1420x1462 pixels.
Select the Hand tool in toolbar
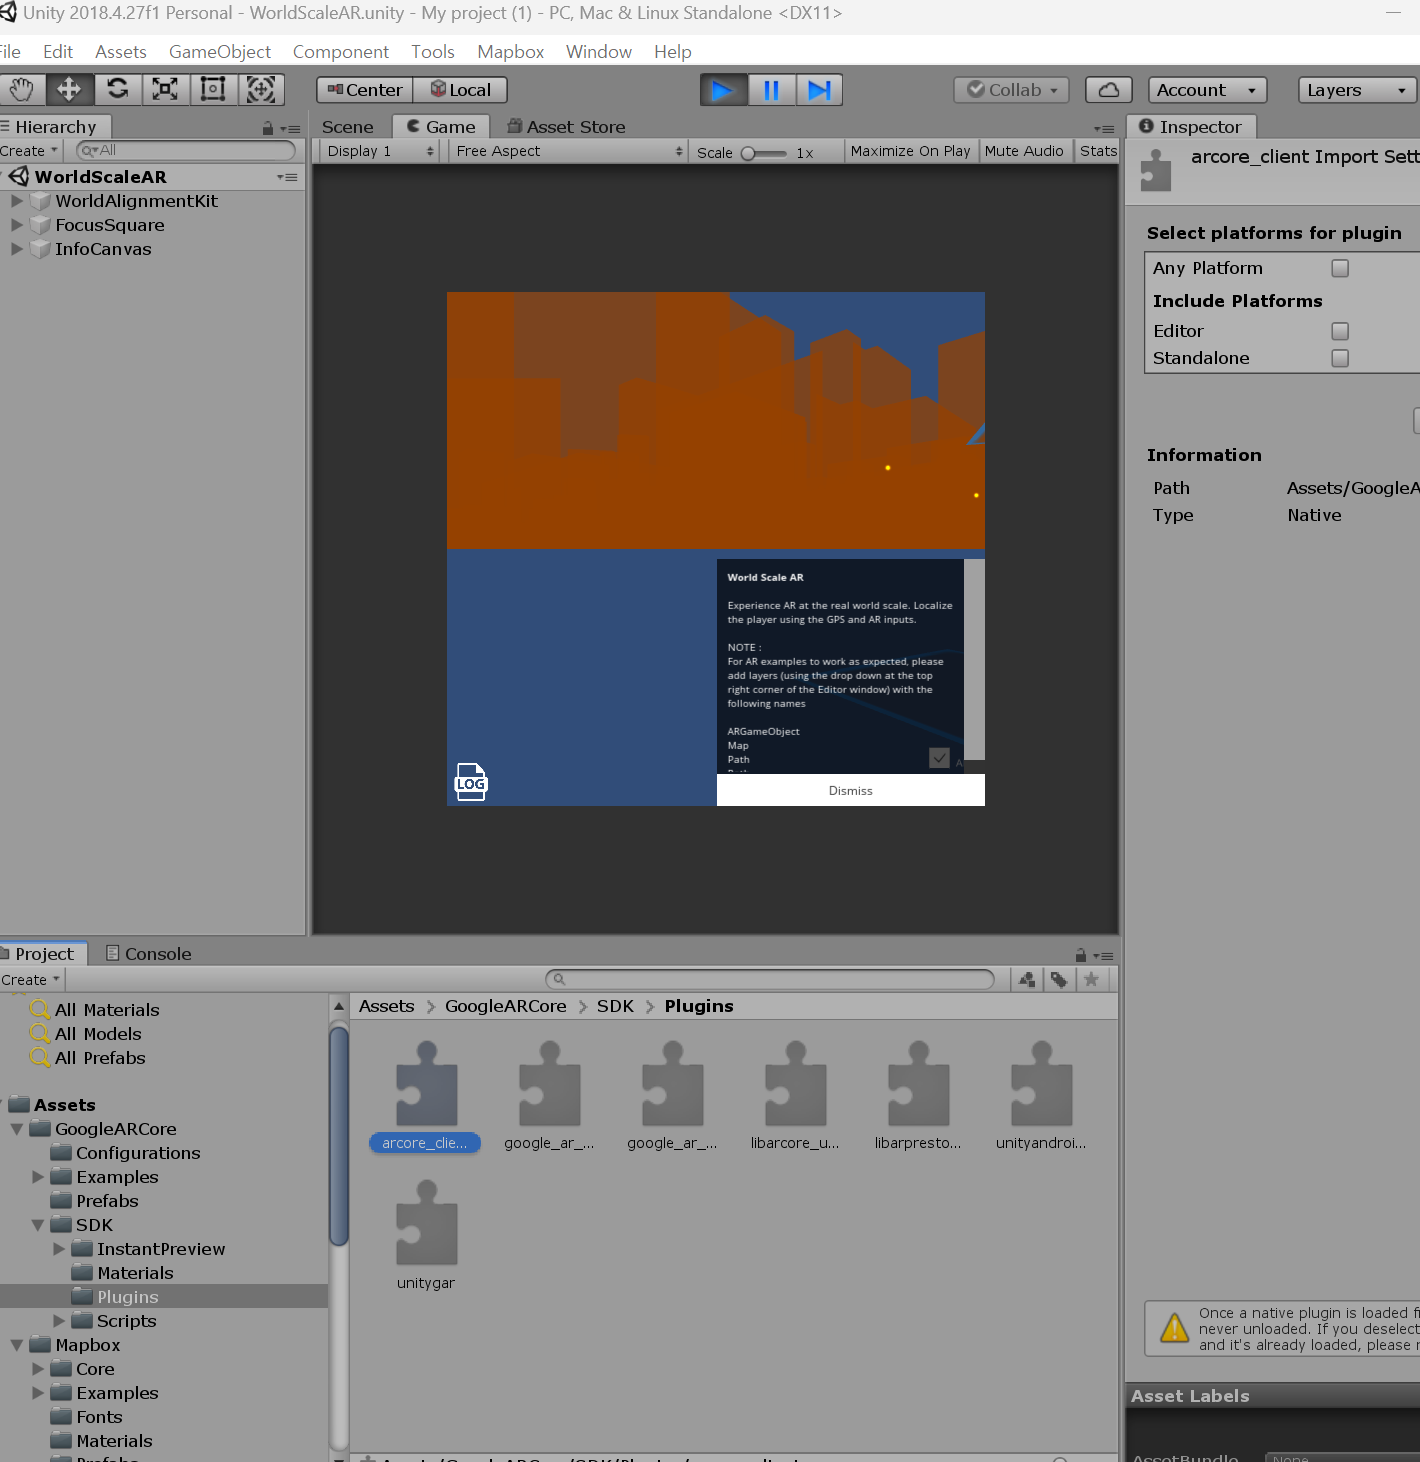[x=22, y=90]
